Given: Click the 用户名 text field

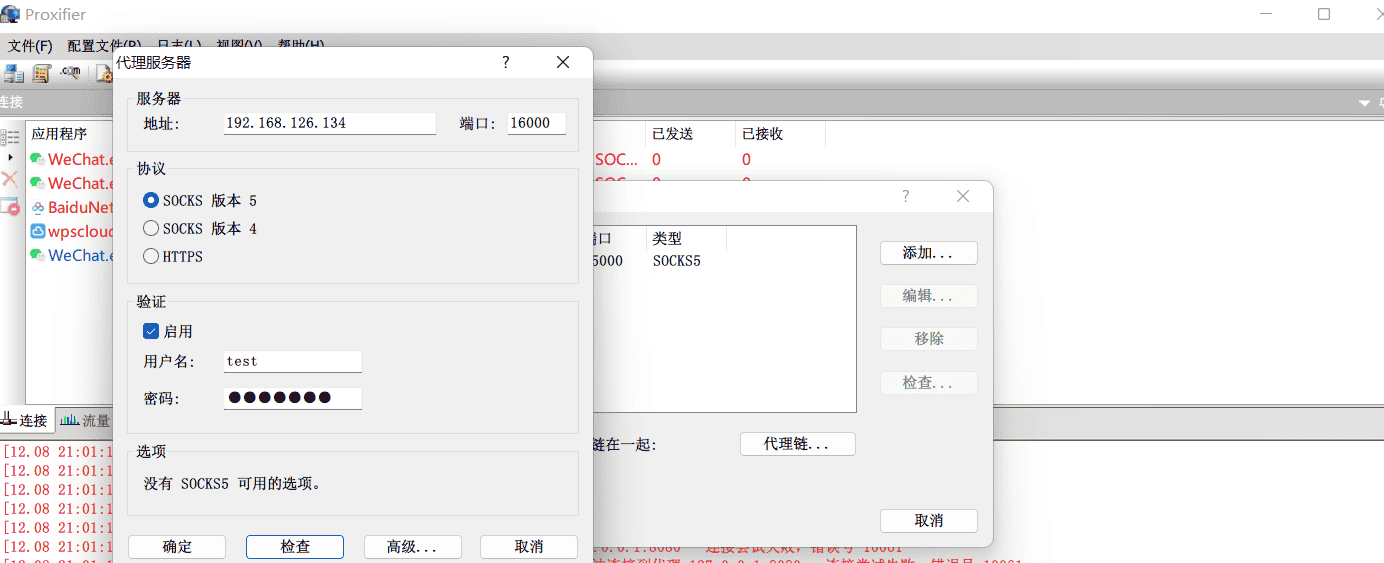Looking at the screenshot, I should (x=292, y=361).
